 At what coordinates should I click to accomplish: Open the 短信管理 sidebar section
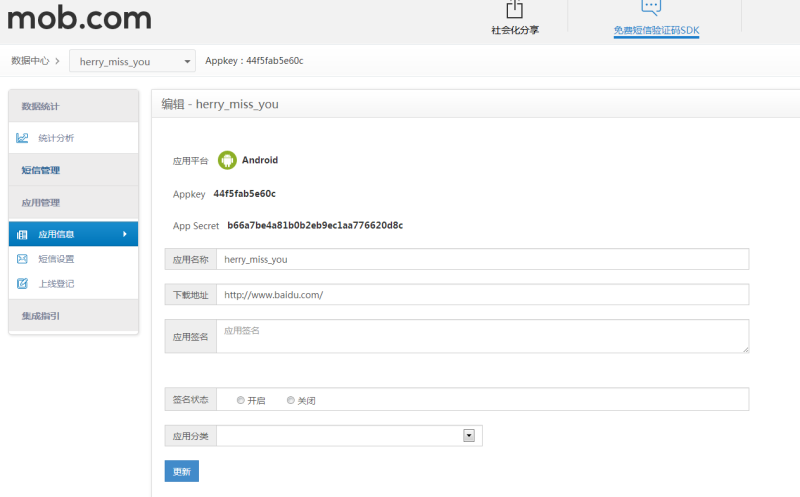[x=41, y=170]
